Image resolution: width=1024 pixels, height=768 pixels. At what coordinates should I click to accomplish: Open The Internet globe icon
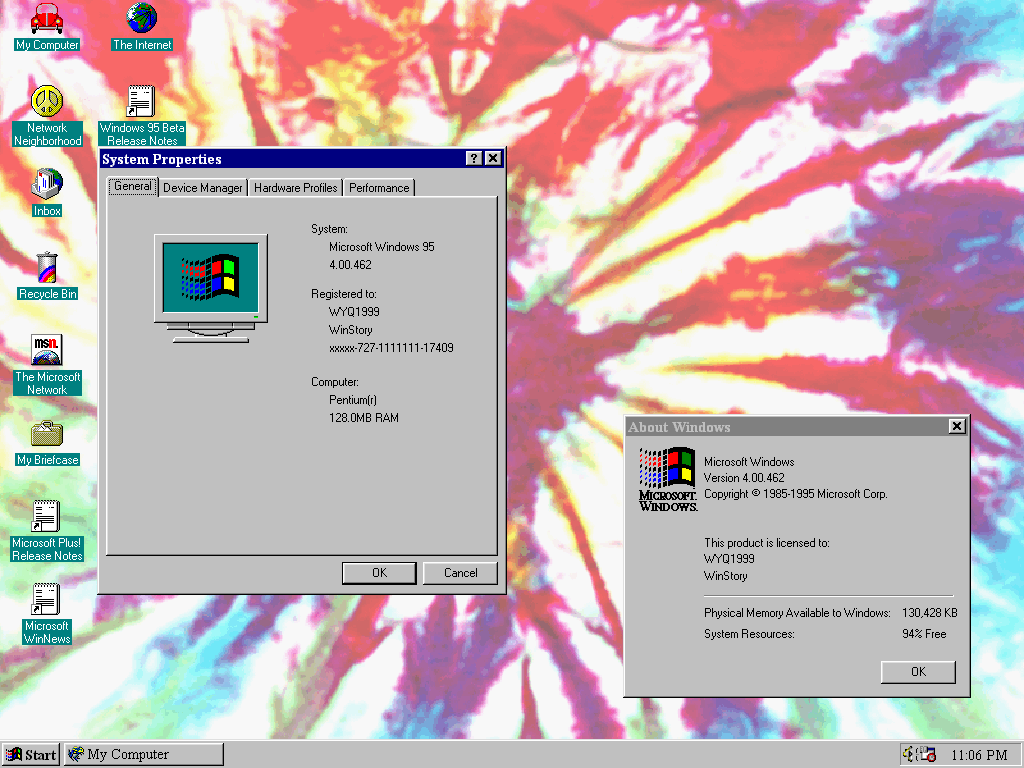[x=142, y=20]
